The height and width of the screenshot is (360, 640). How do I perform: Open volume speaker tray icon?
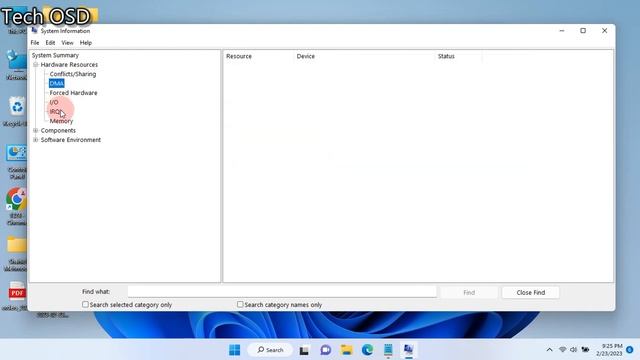point(573,350)
